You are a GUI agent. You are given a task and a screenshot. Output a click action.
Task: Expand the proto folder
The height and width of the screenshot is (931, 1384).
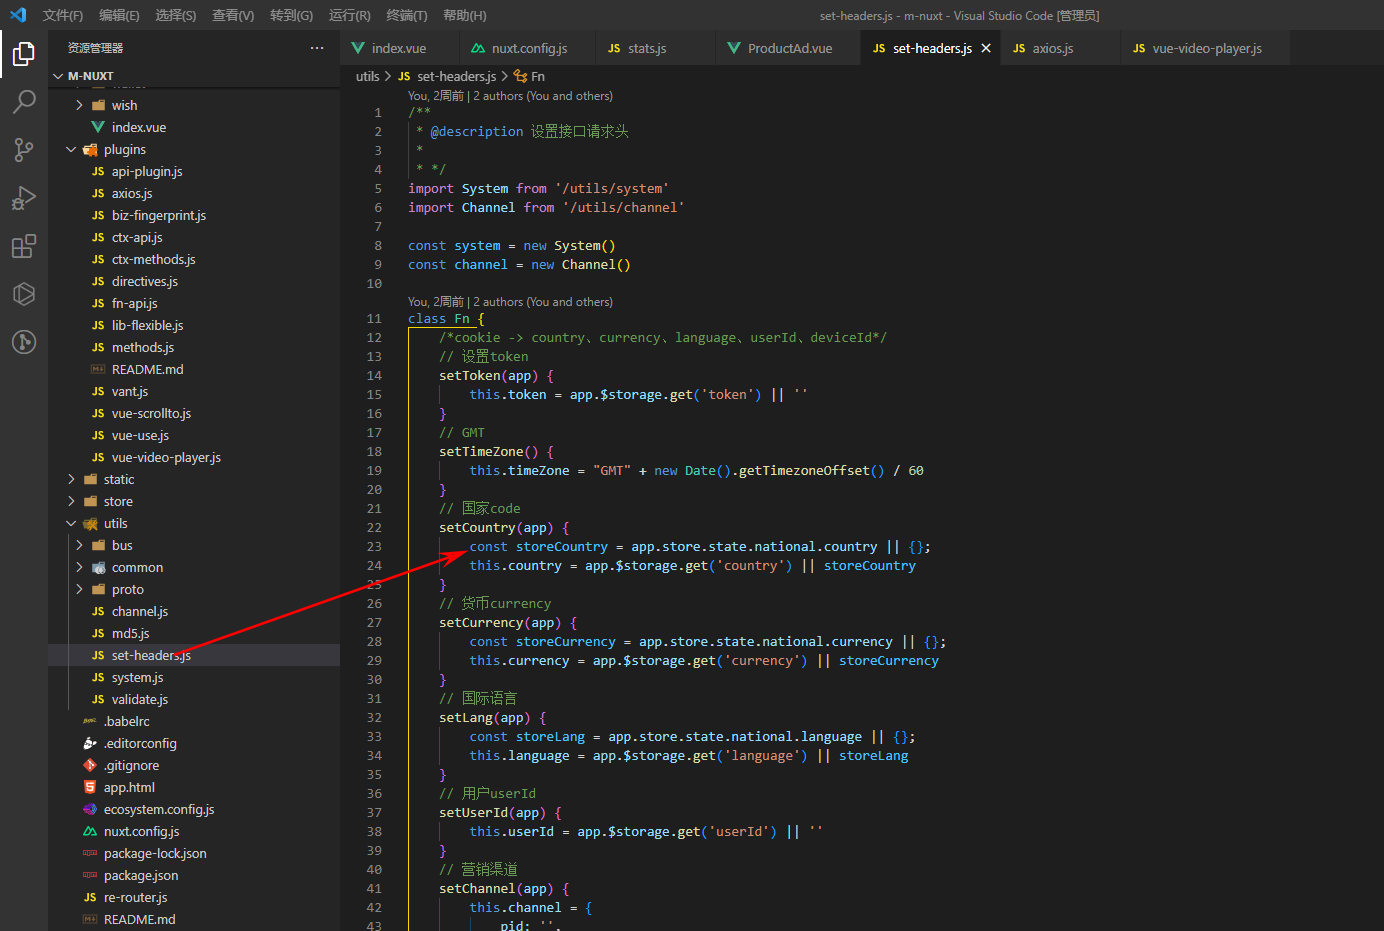pyautogui.click(x=194, y=589)
